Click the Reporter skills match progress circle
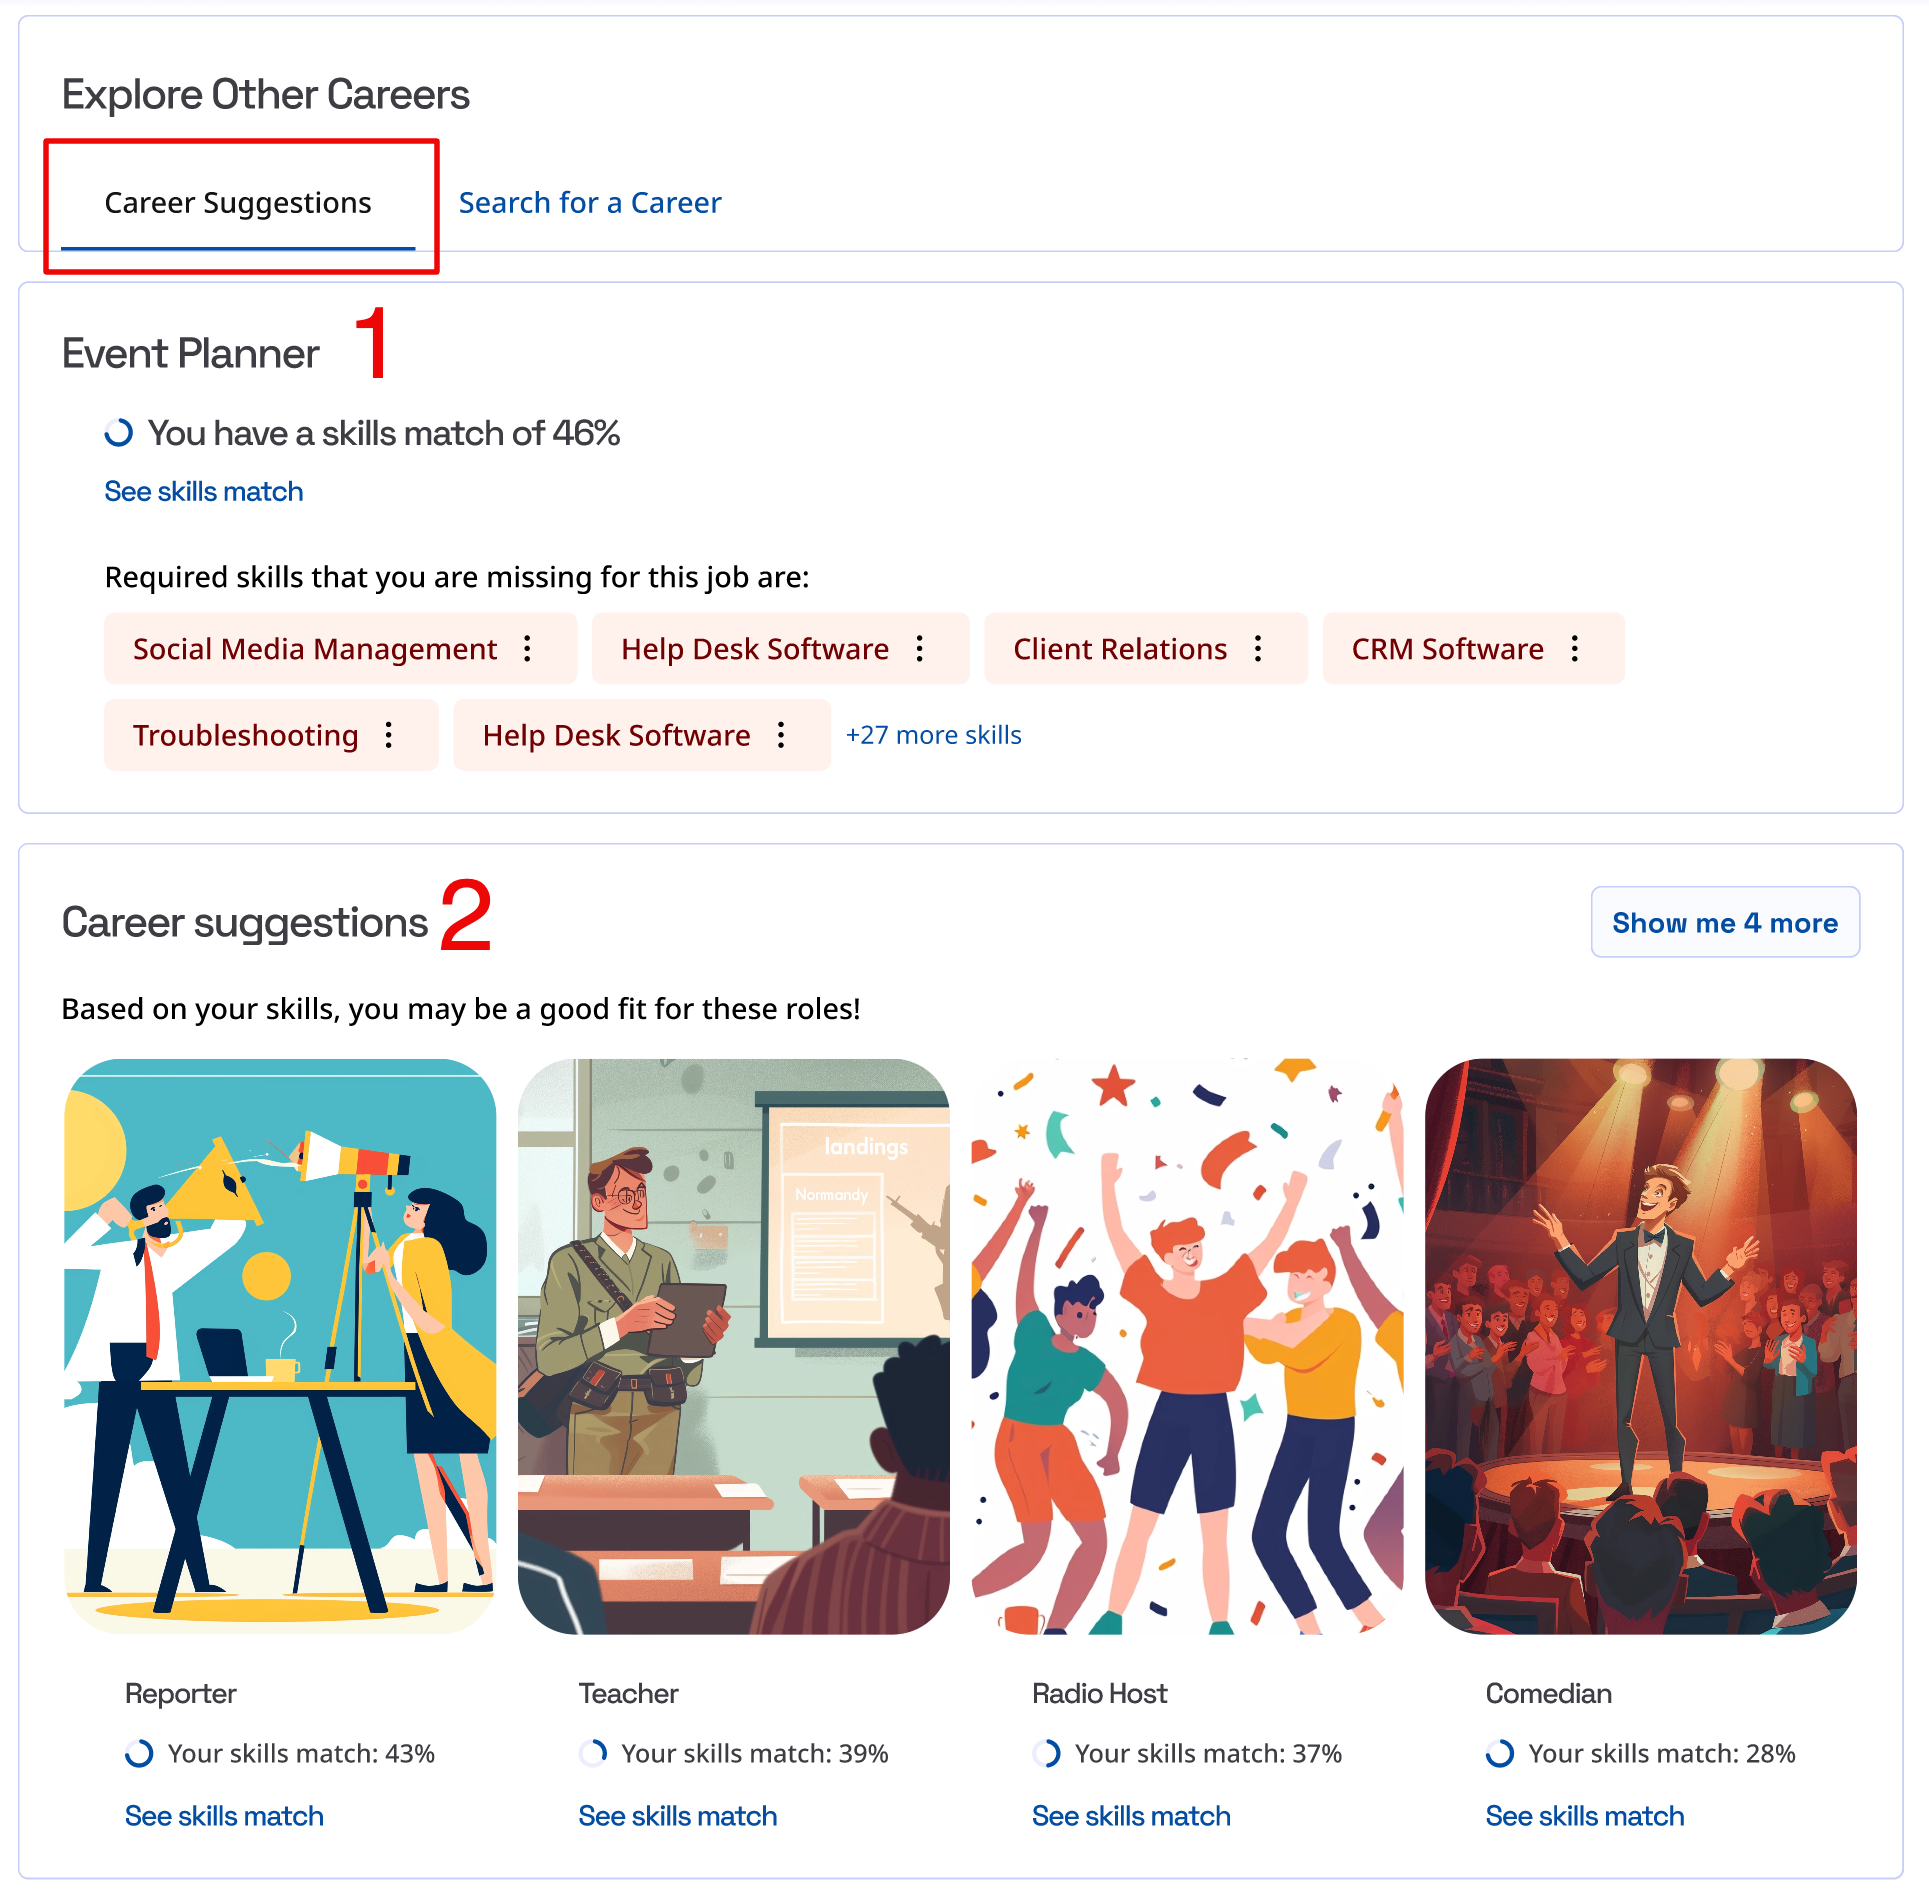The image size is (1929, 1890). [x=140, y=1753]
